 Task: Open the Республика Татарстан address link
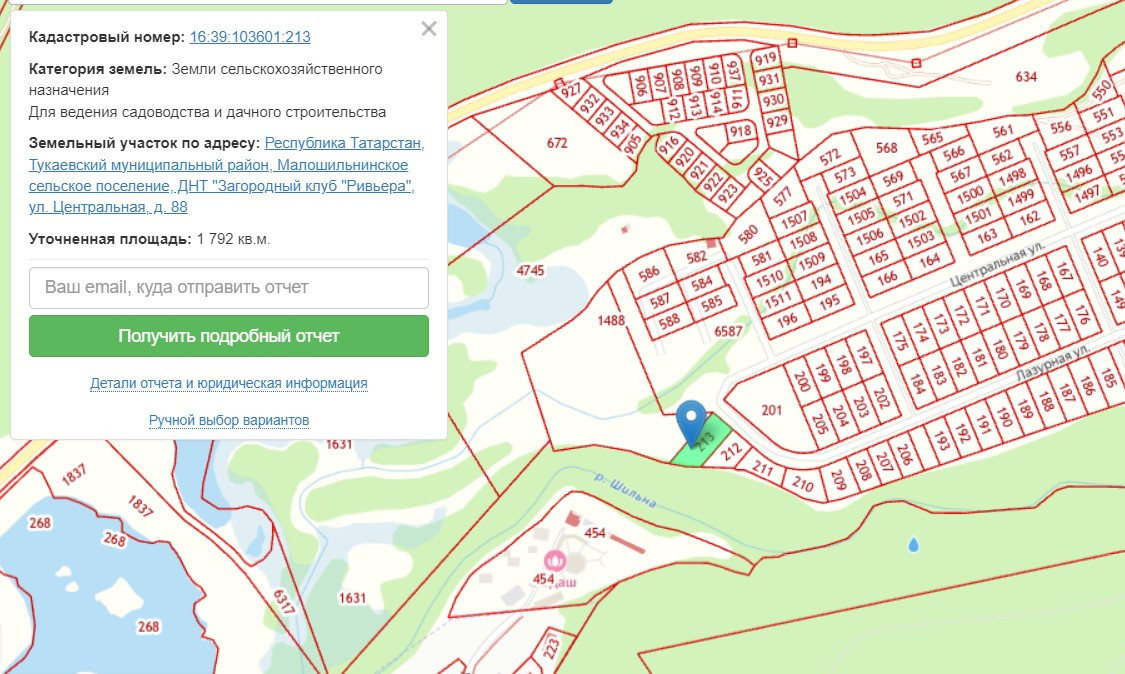tap(226, 175)
